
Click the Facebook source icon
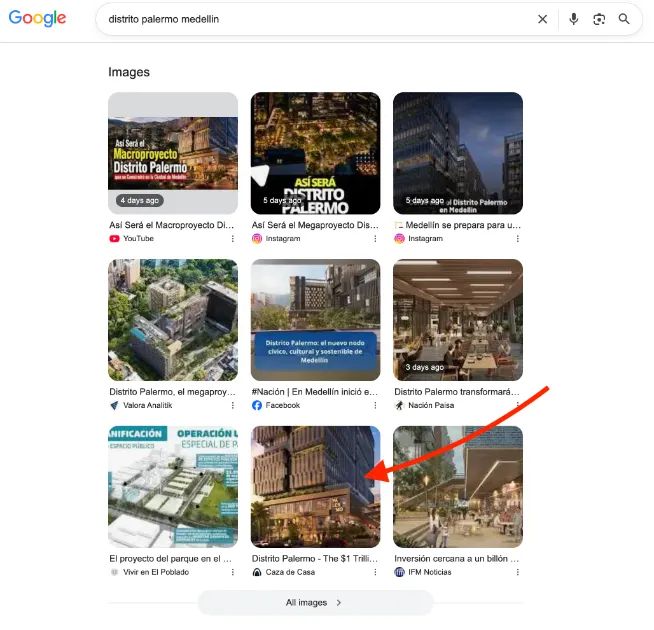coord(257,405)
